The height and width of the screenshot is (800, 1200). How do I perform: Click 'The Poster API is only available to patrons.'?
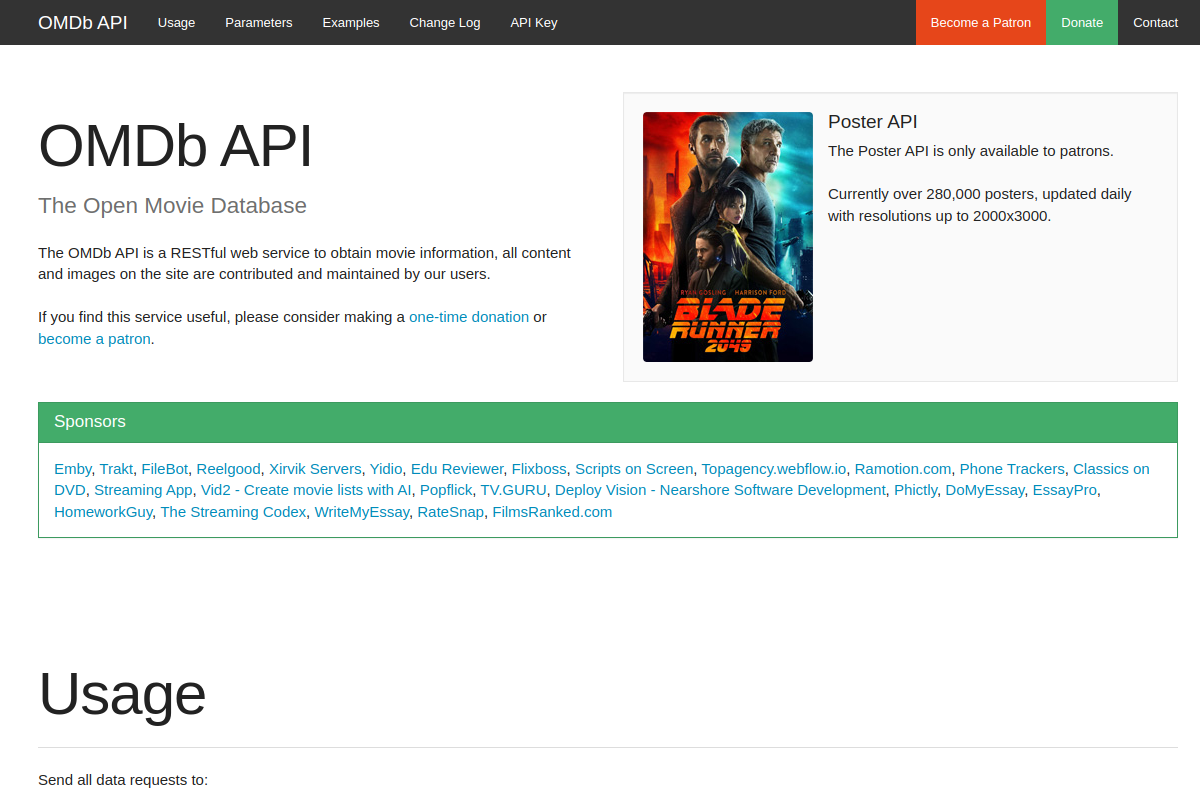(971, 151)
